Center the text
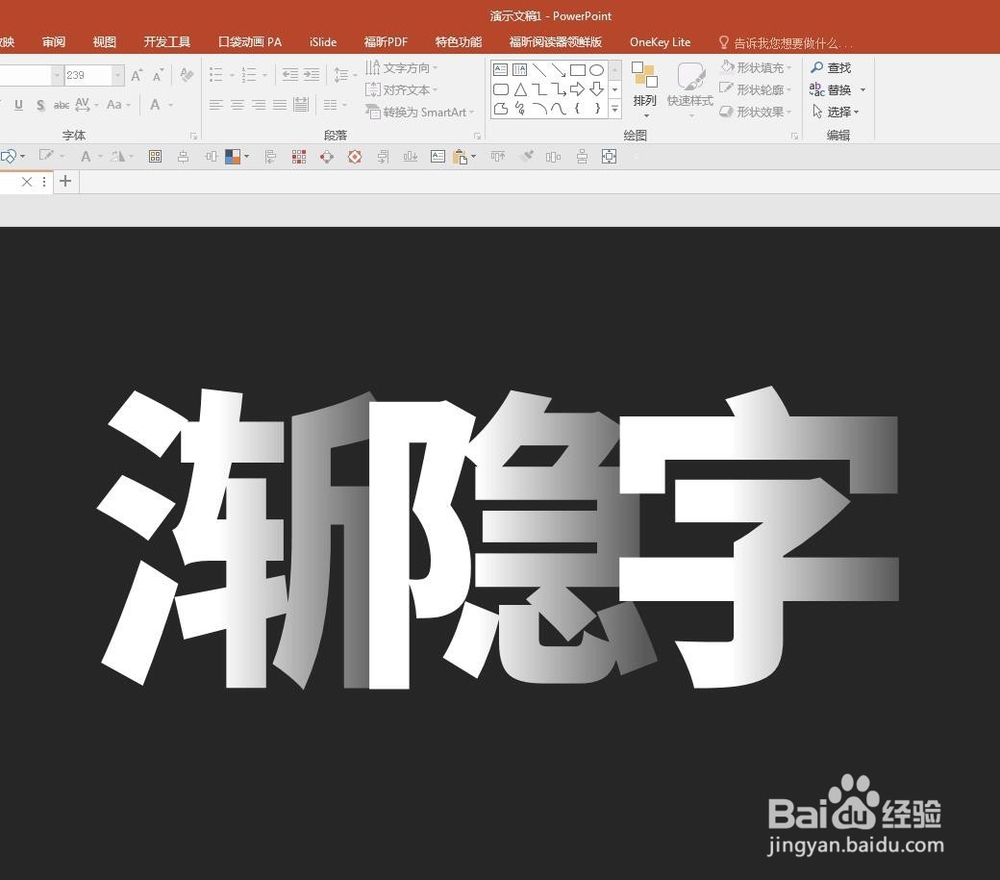This screenshot has width=1000, height=880. click(237, 105)
